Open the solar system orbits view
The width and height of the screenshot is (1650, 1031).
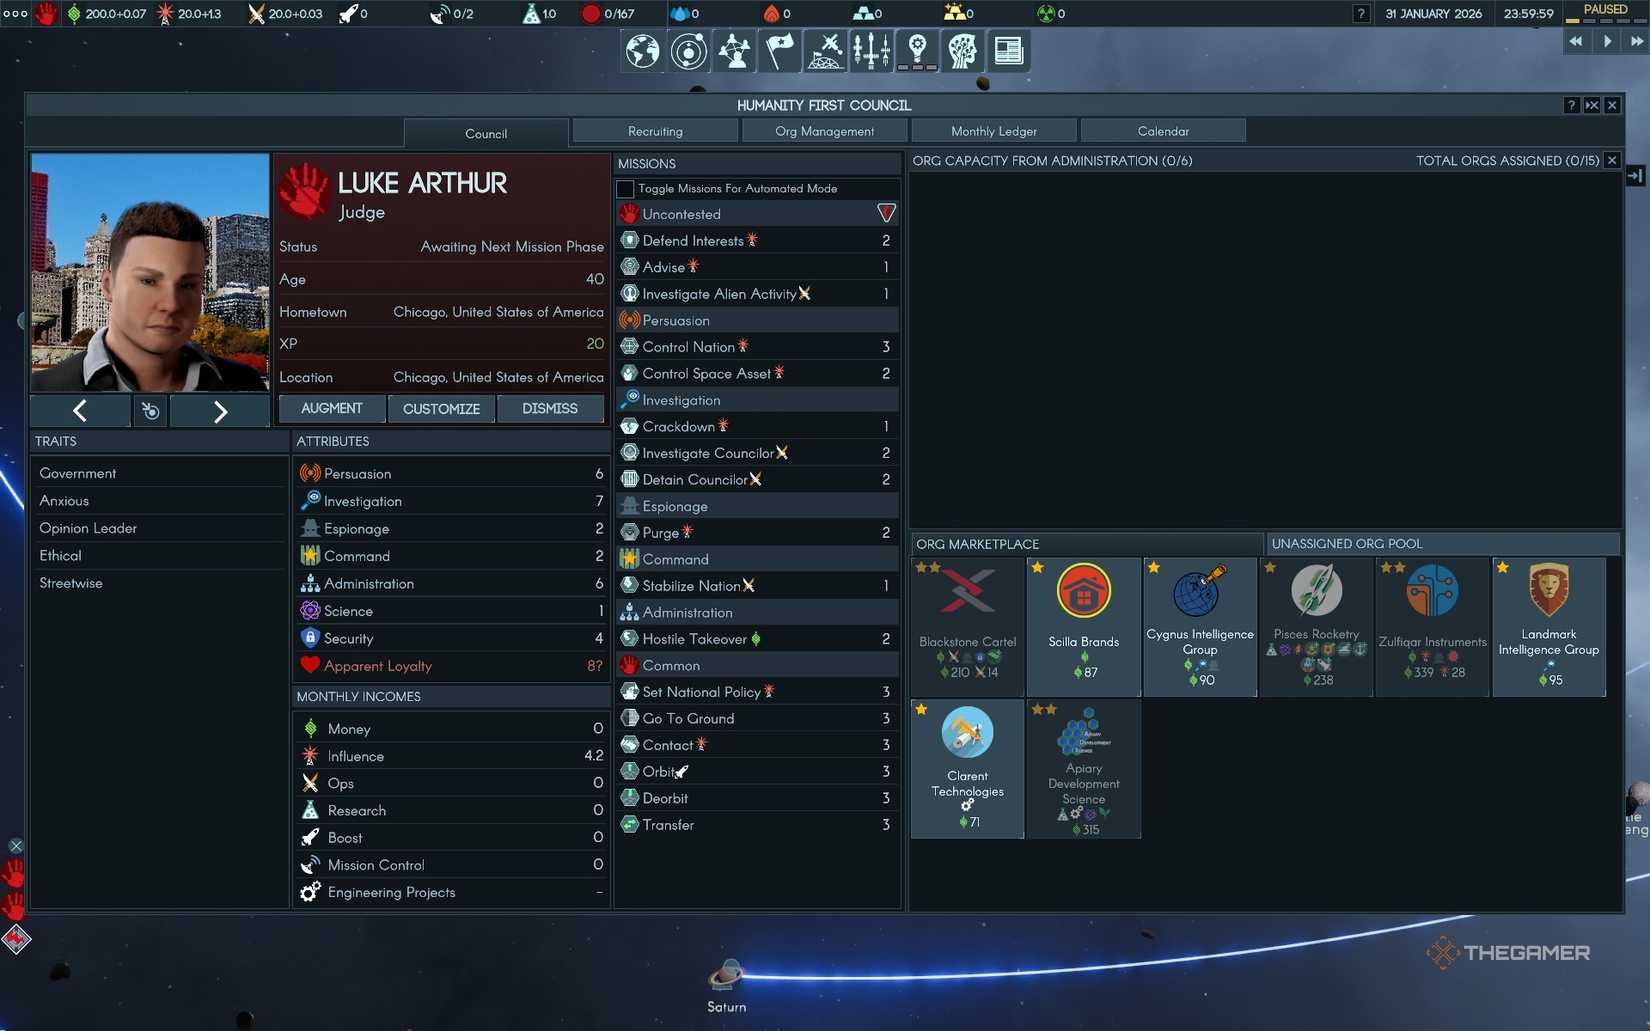click(x=688, y=51)
